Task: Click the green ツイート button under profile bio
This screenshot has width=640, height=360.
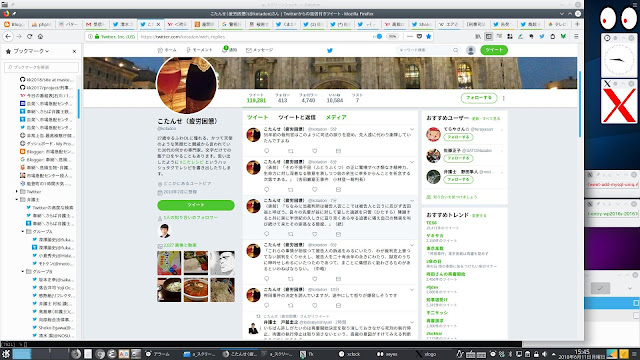Action: [x=196, y=205]
